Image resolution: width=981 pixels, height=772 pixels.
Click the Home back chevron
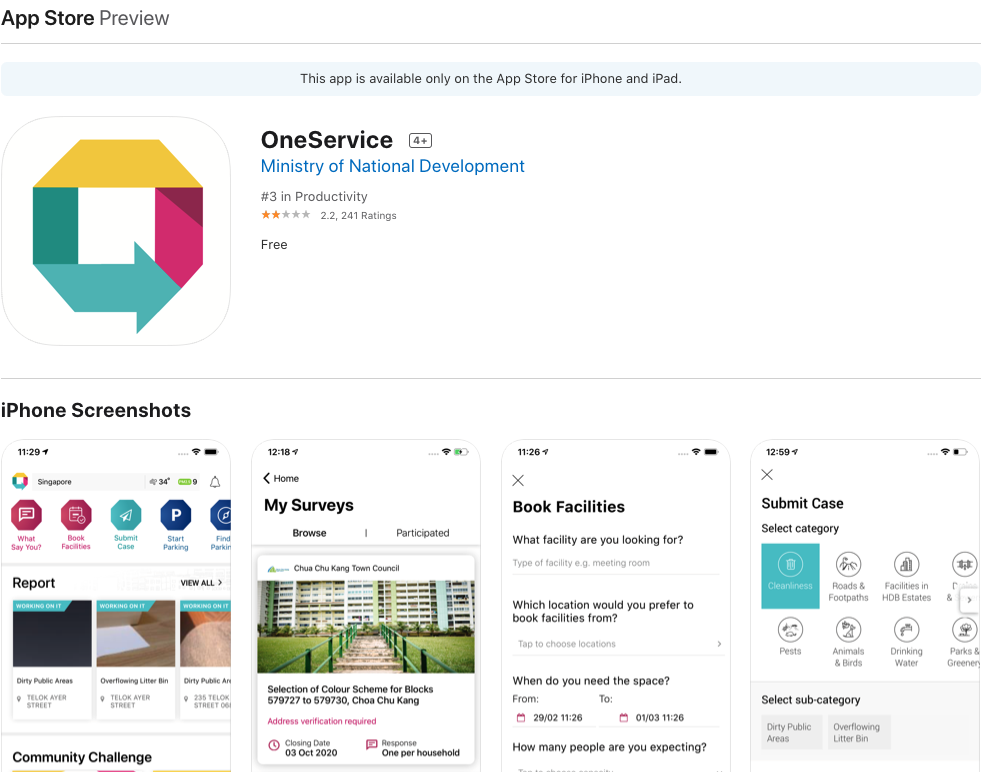(267, 479)
